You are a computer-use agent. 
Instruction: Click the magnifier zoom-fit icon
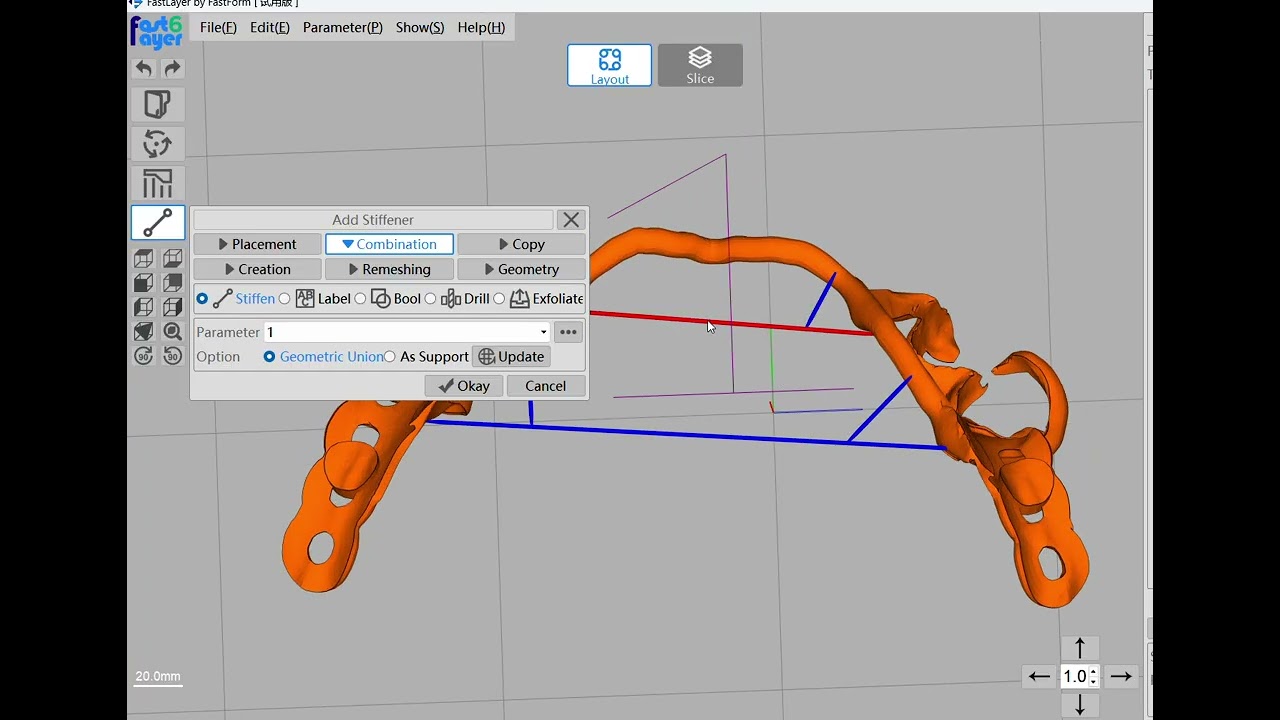(x=172, y=331)
